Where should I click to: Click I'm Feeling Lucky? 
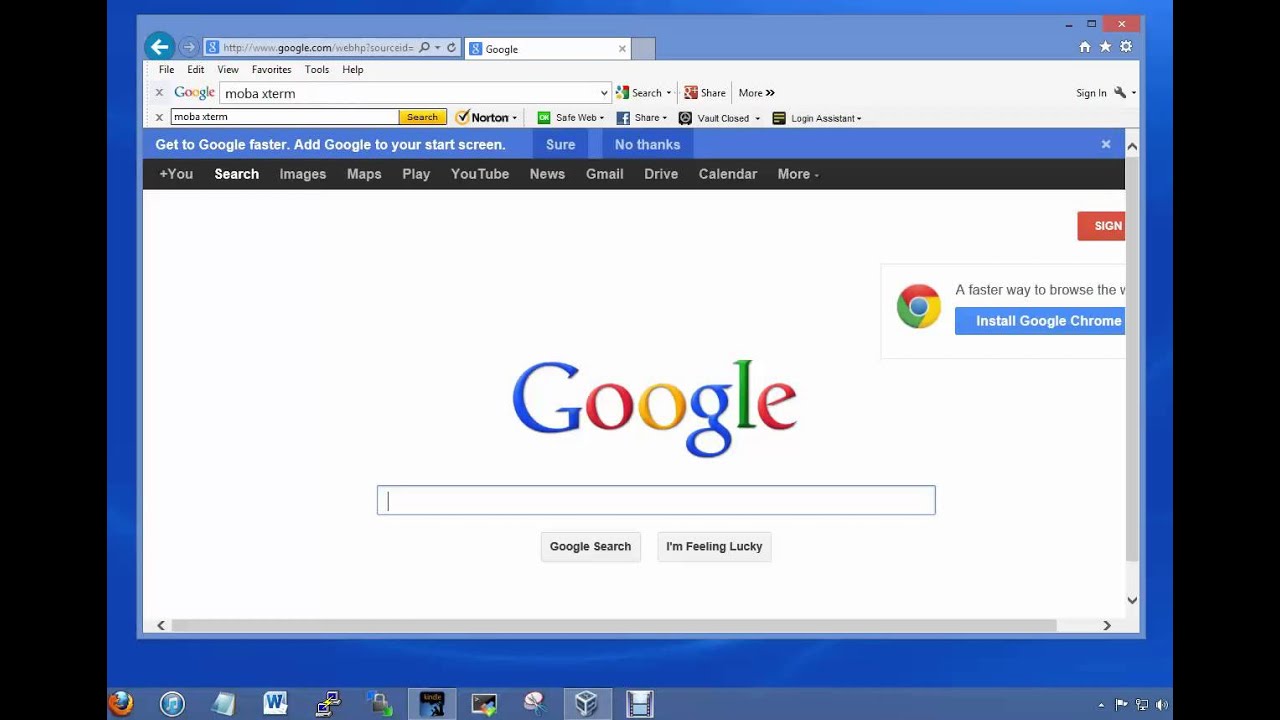click(x=714, y=546)
